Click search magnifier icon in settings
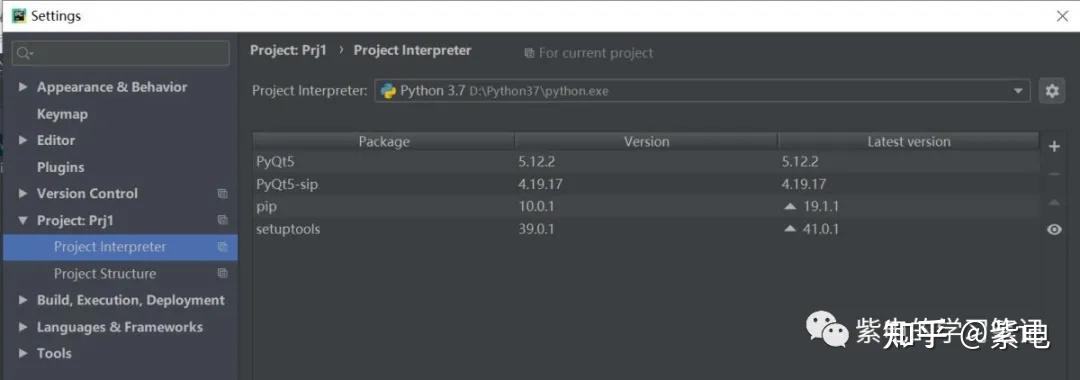This screenshot has height=380, width=1080. (23, 53)
